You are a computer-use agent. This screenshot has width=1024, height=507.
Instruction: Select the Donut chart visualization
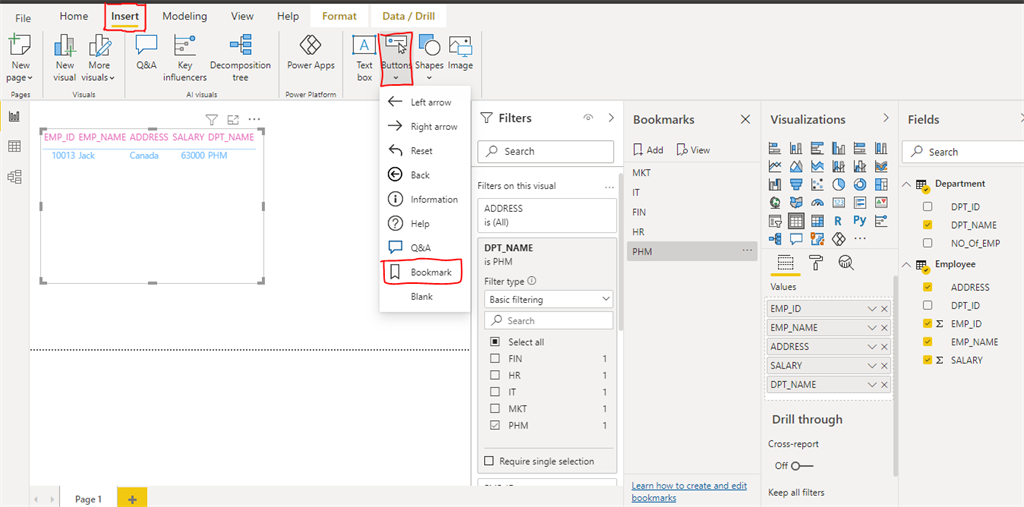tap(860, 185)
